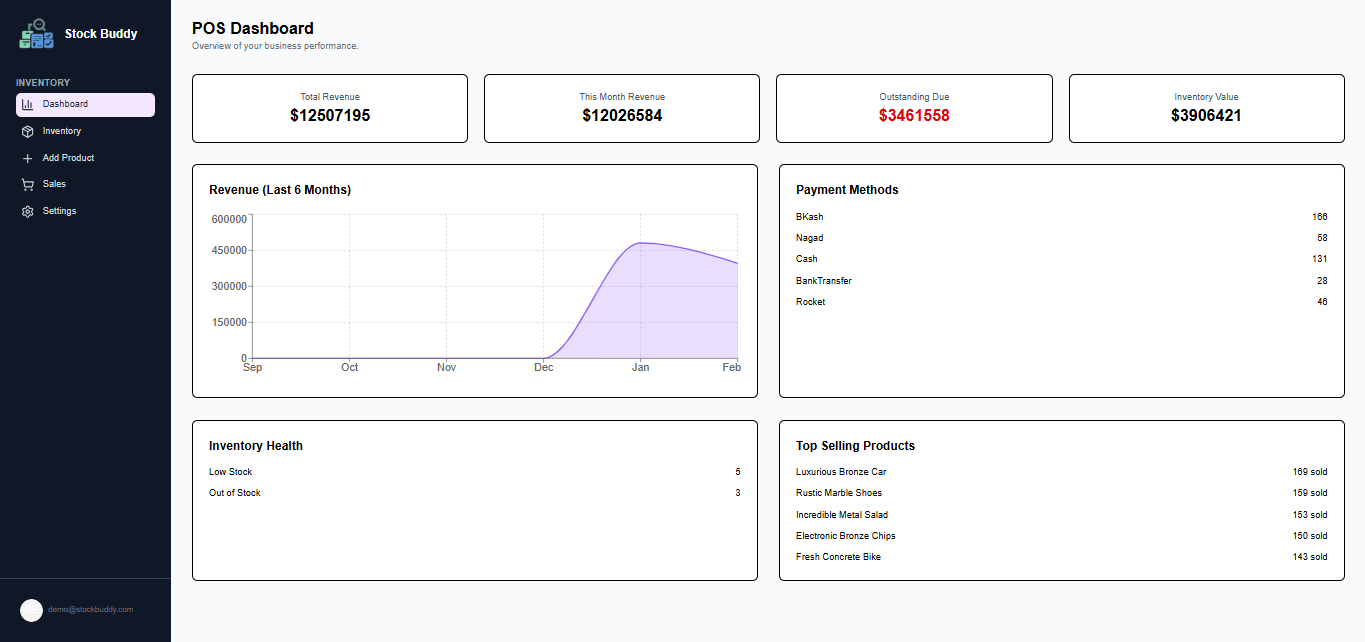Click Luxurious Bronze Car product row

1061,472
